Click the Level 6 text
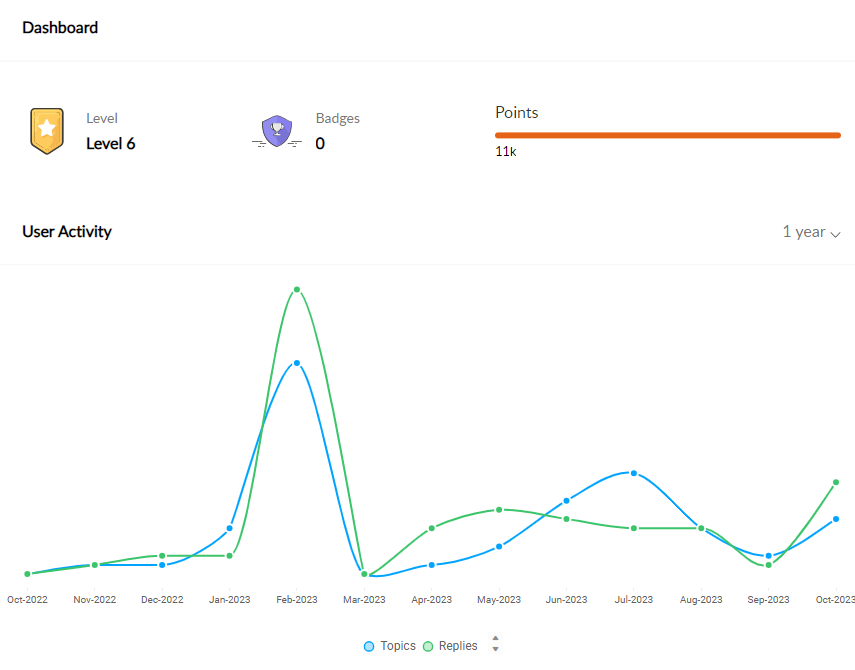The width and height of the screenshot is (855, 670). click(x=111, y=144)
